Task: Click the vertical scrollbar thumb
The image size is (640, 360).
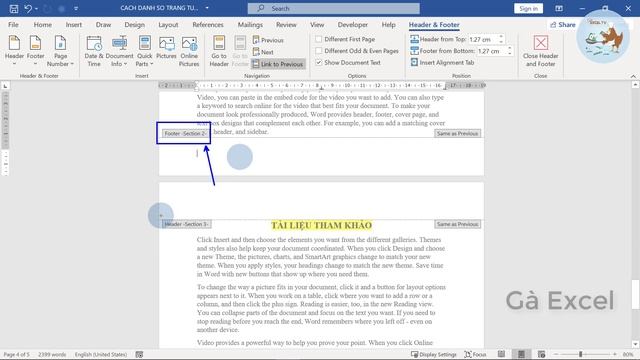Action: coord(635,294)
